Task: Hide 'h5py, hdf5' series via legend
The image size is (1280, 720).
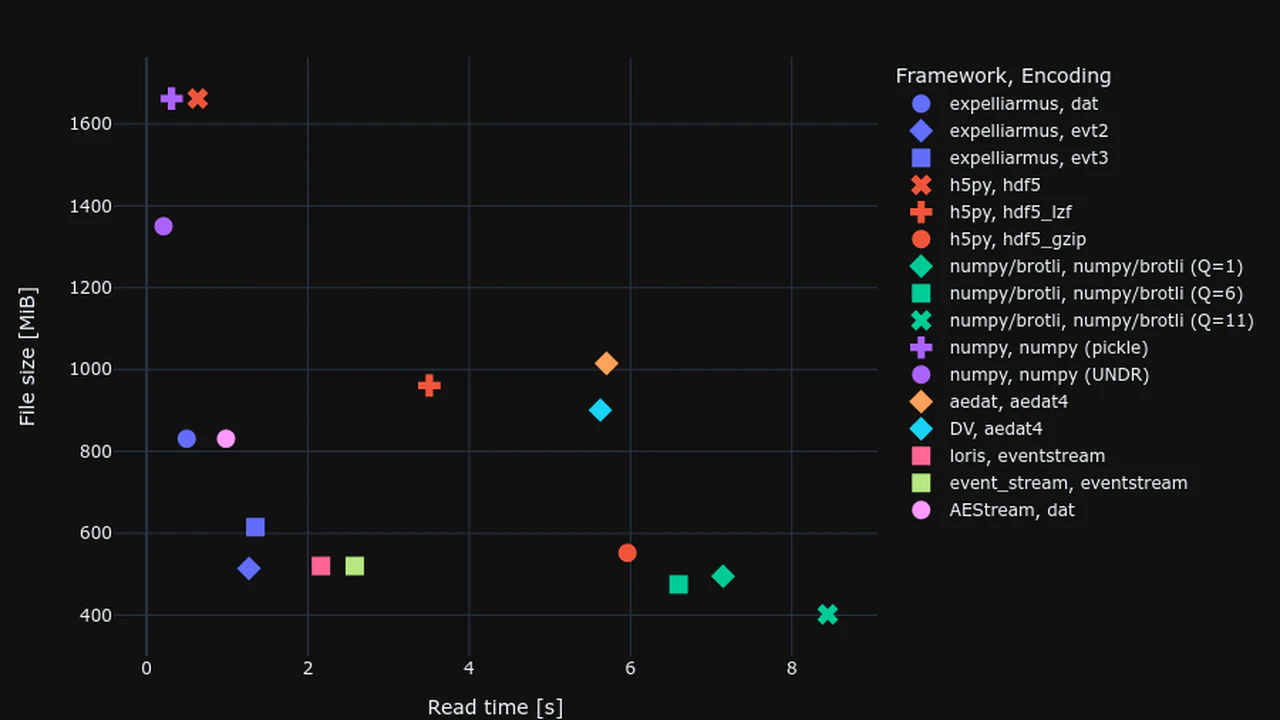Action: [x=995, y=185]
